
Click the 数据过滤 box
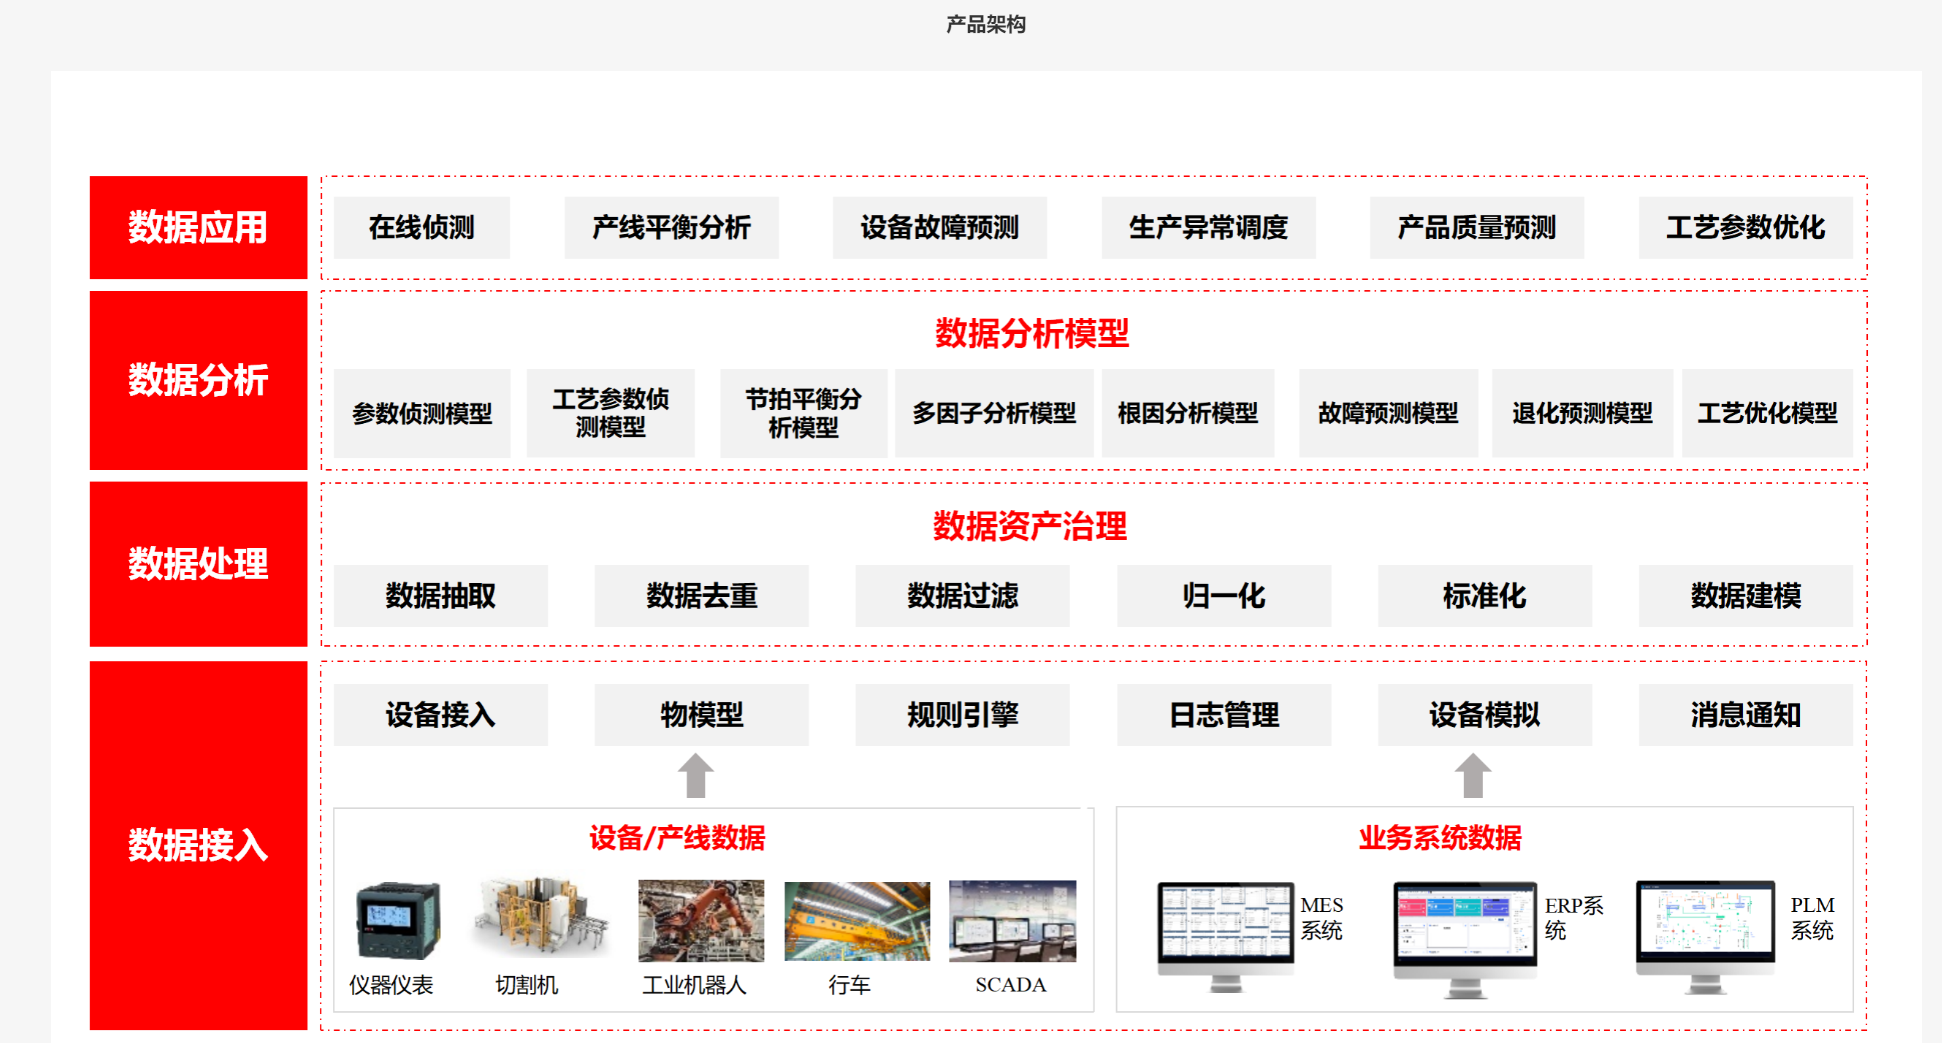pyautogui.click(x=962, y=596)
